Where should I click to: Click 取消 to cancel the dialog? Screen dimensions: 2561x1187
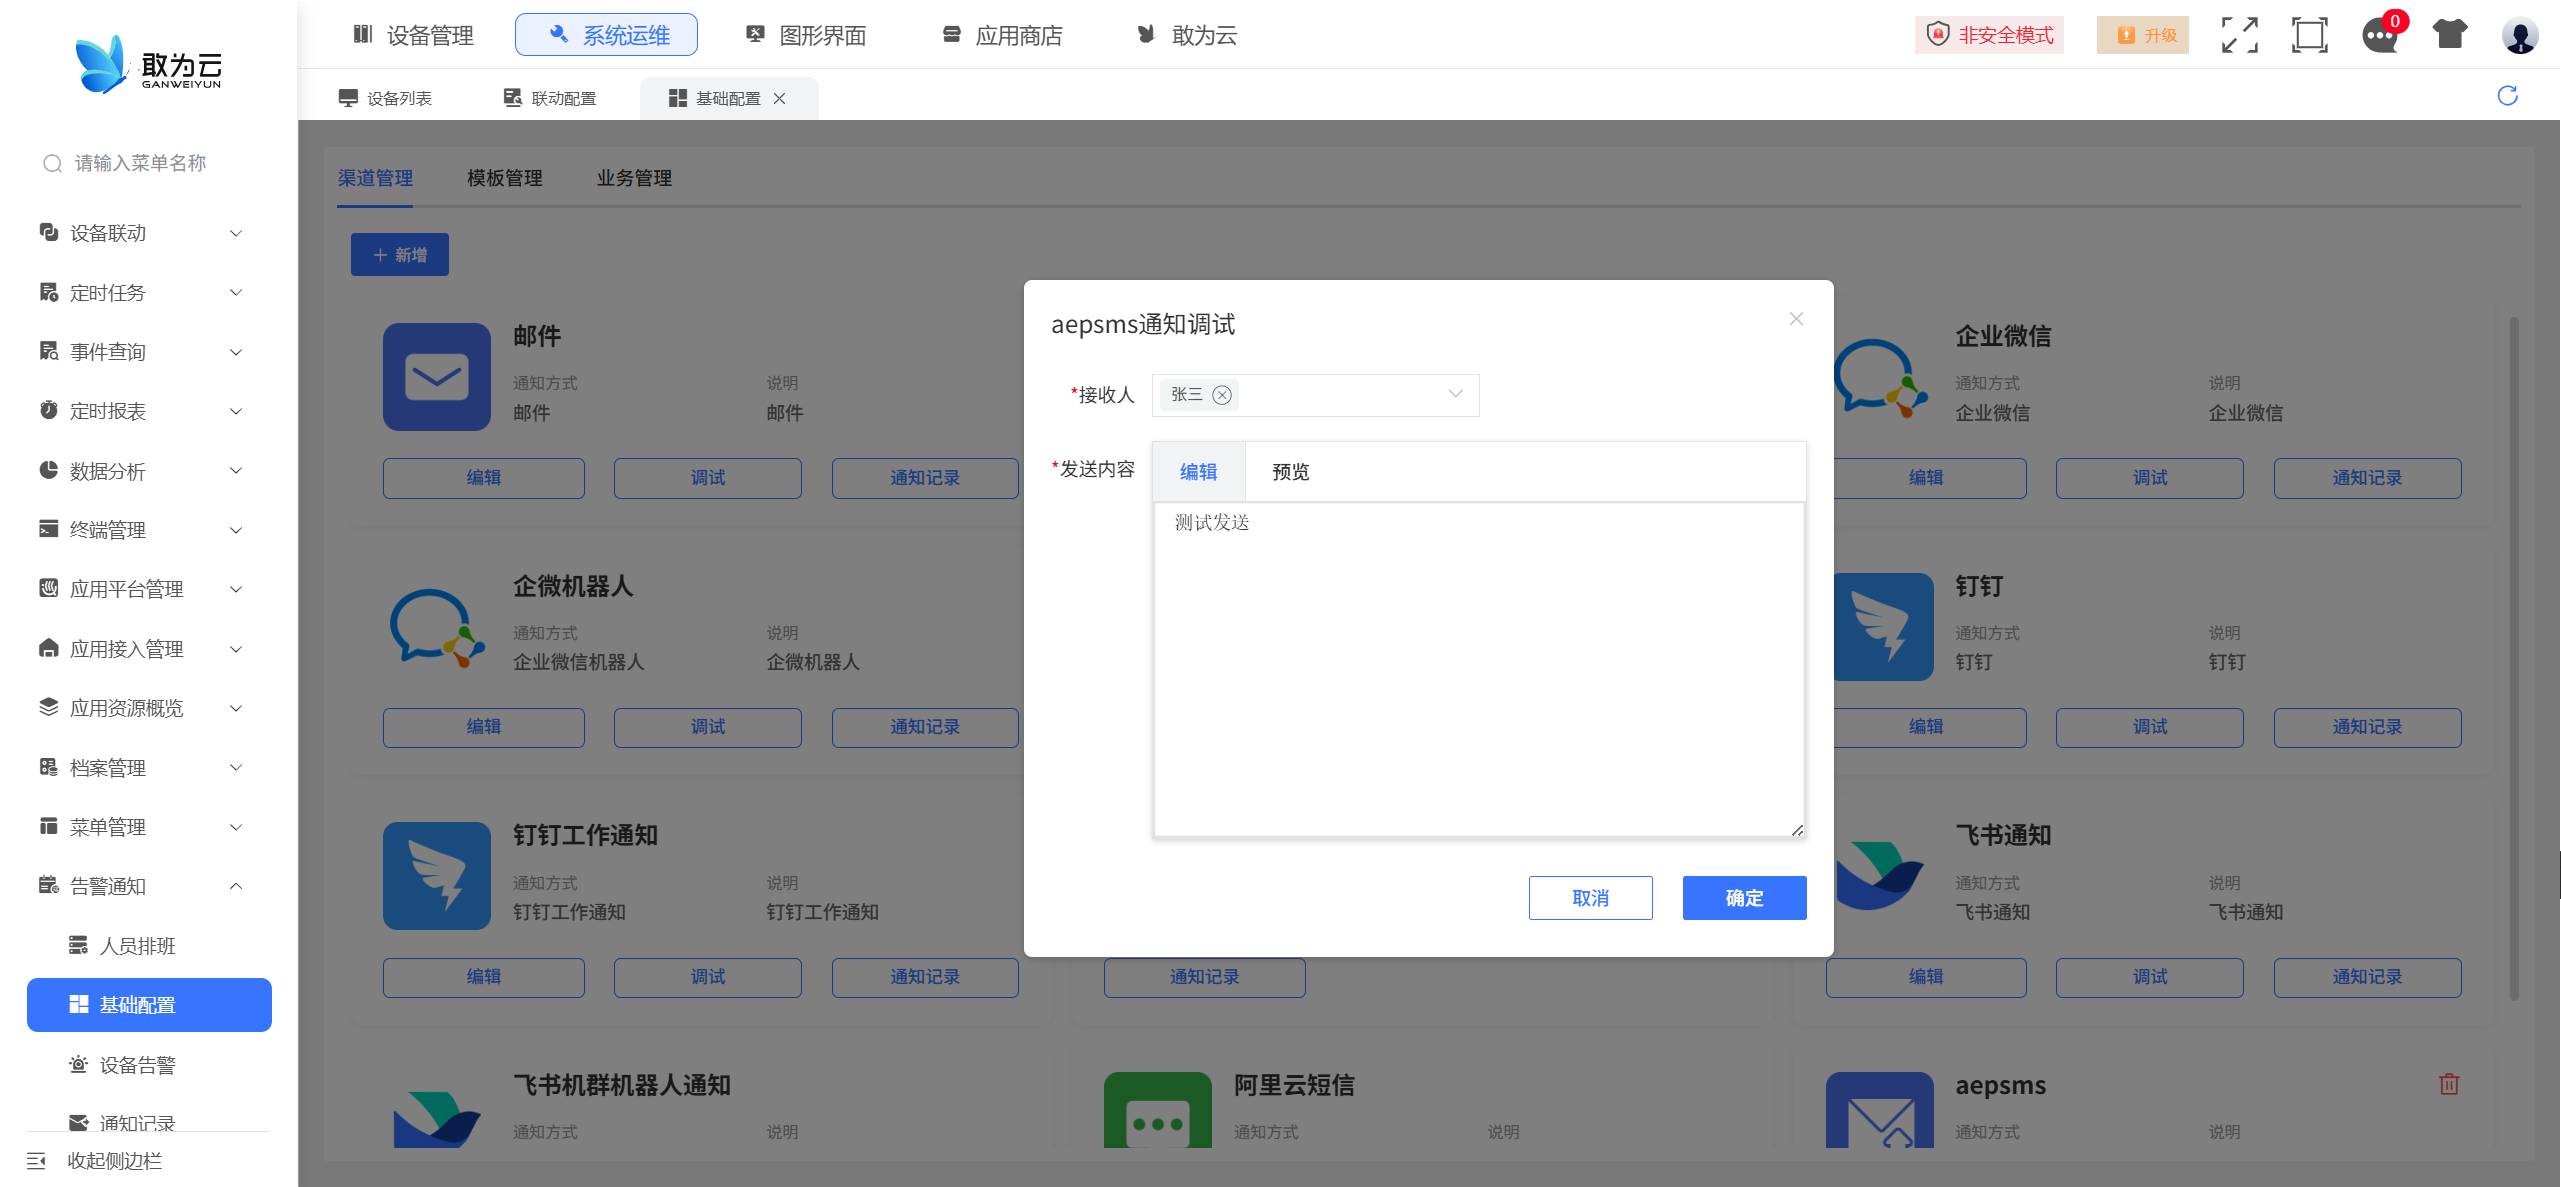point(1590,898)
